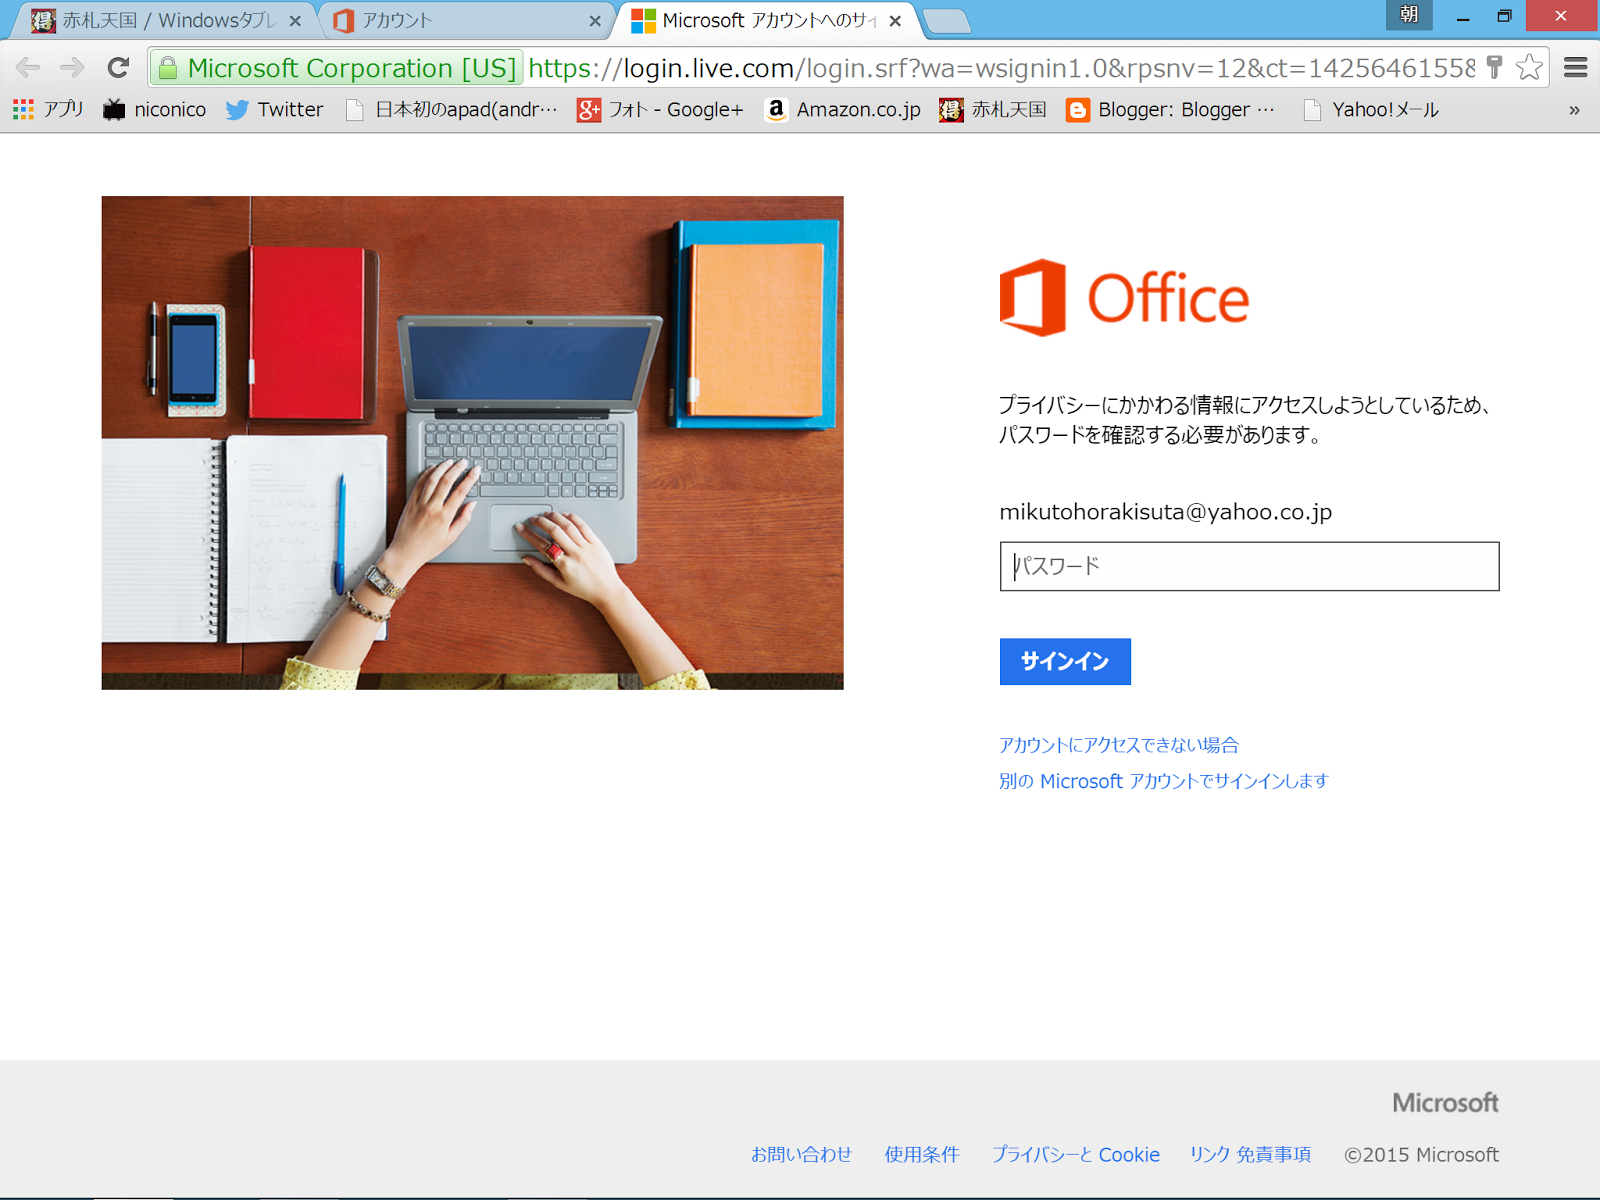Image resolution: width=1600 pixels, height=1200 pixels.
Task: Open the Yahoo!メール bookmark
Action: 1371,109
